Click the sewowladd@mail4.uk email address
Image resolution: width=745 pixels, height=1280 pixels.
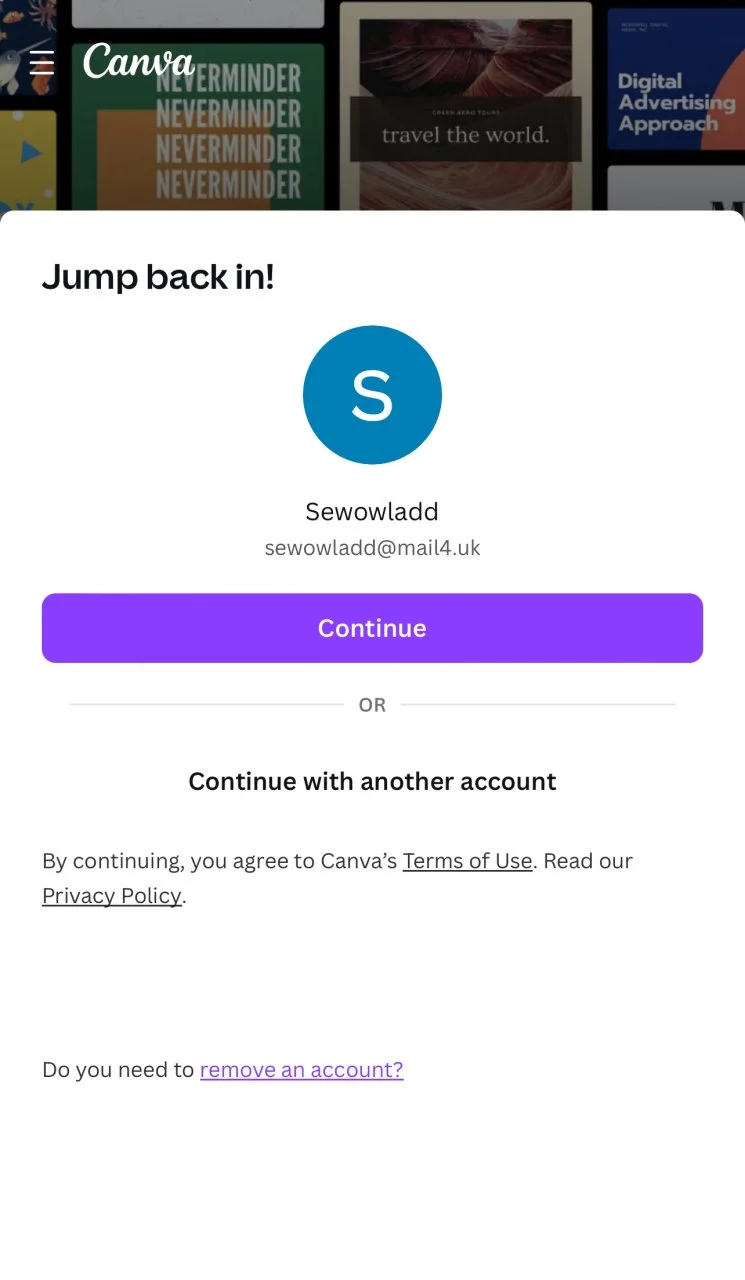[372, 548]
